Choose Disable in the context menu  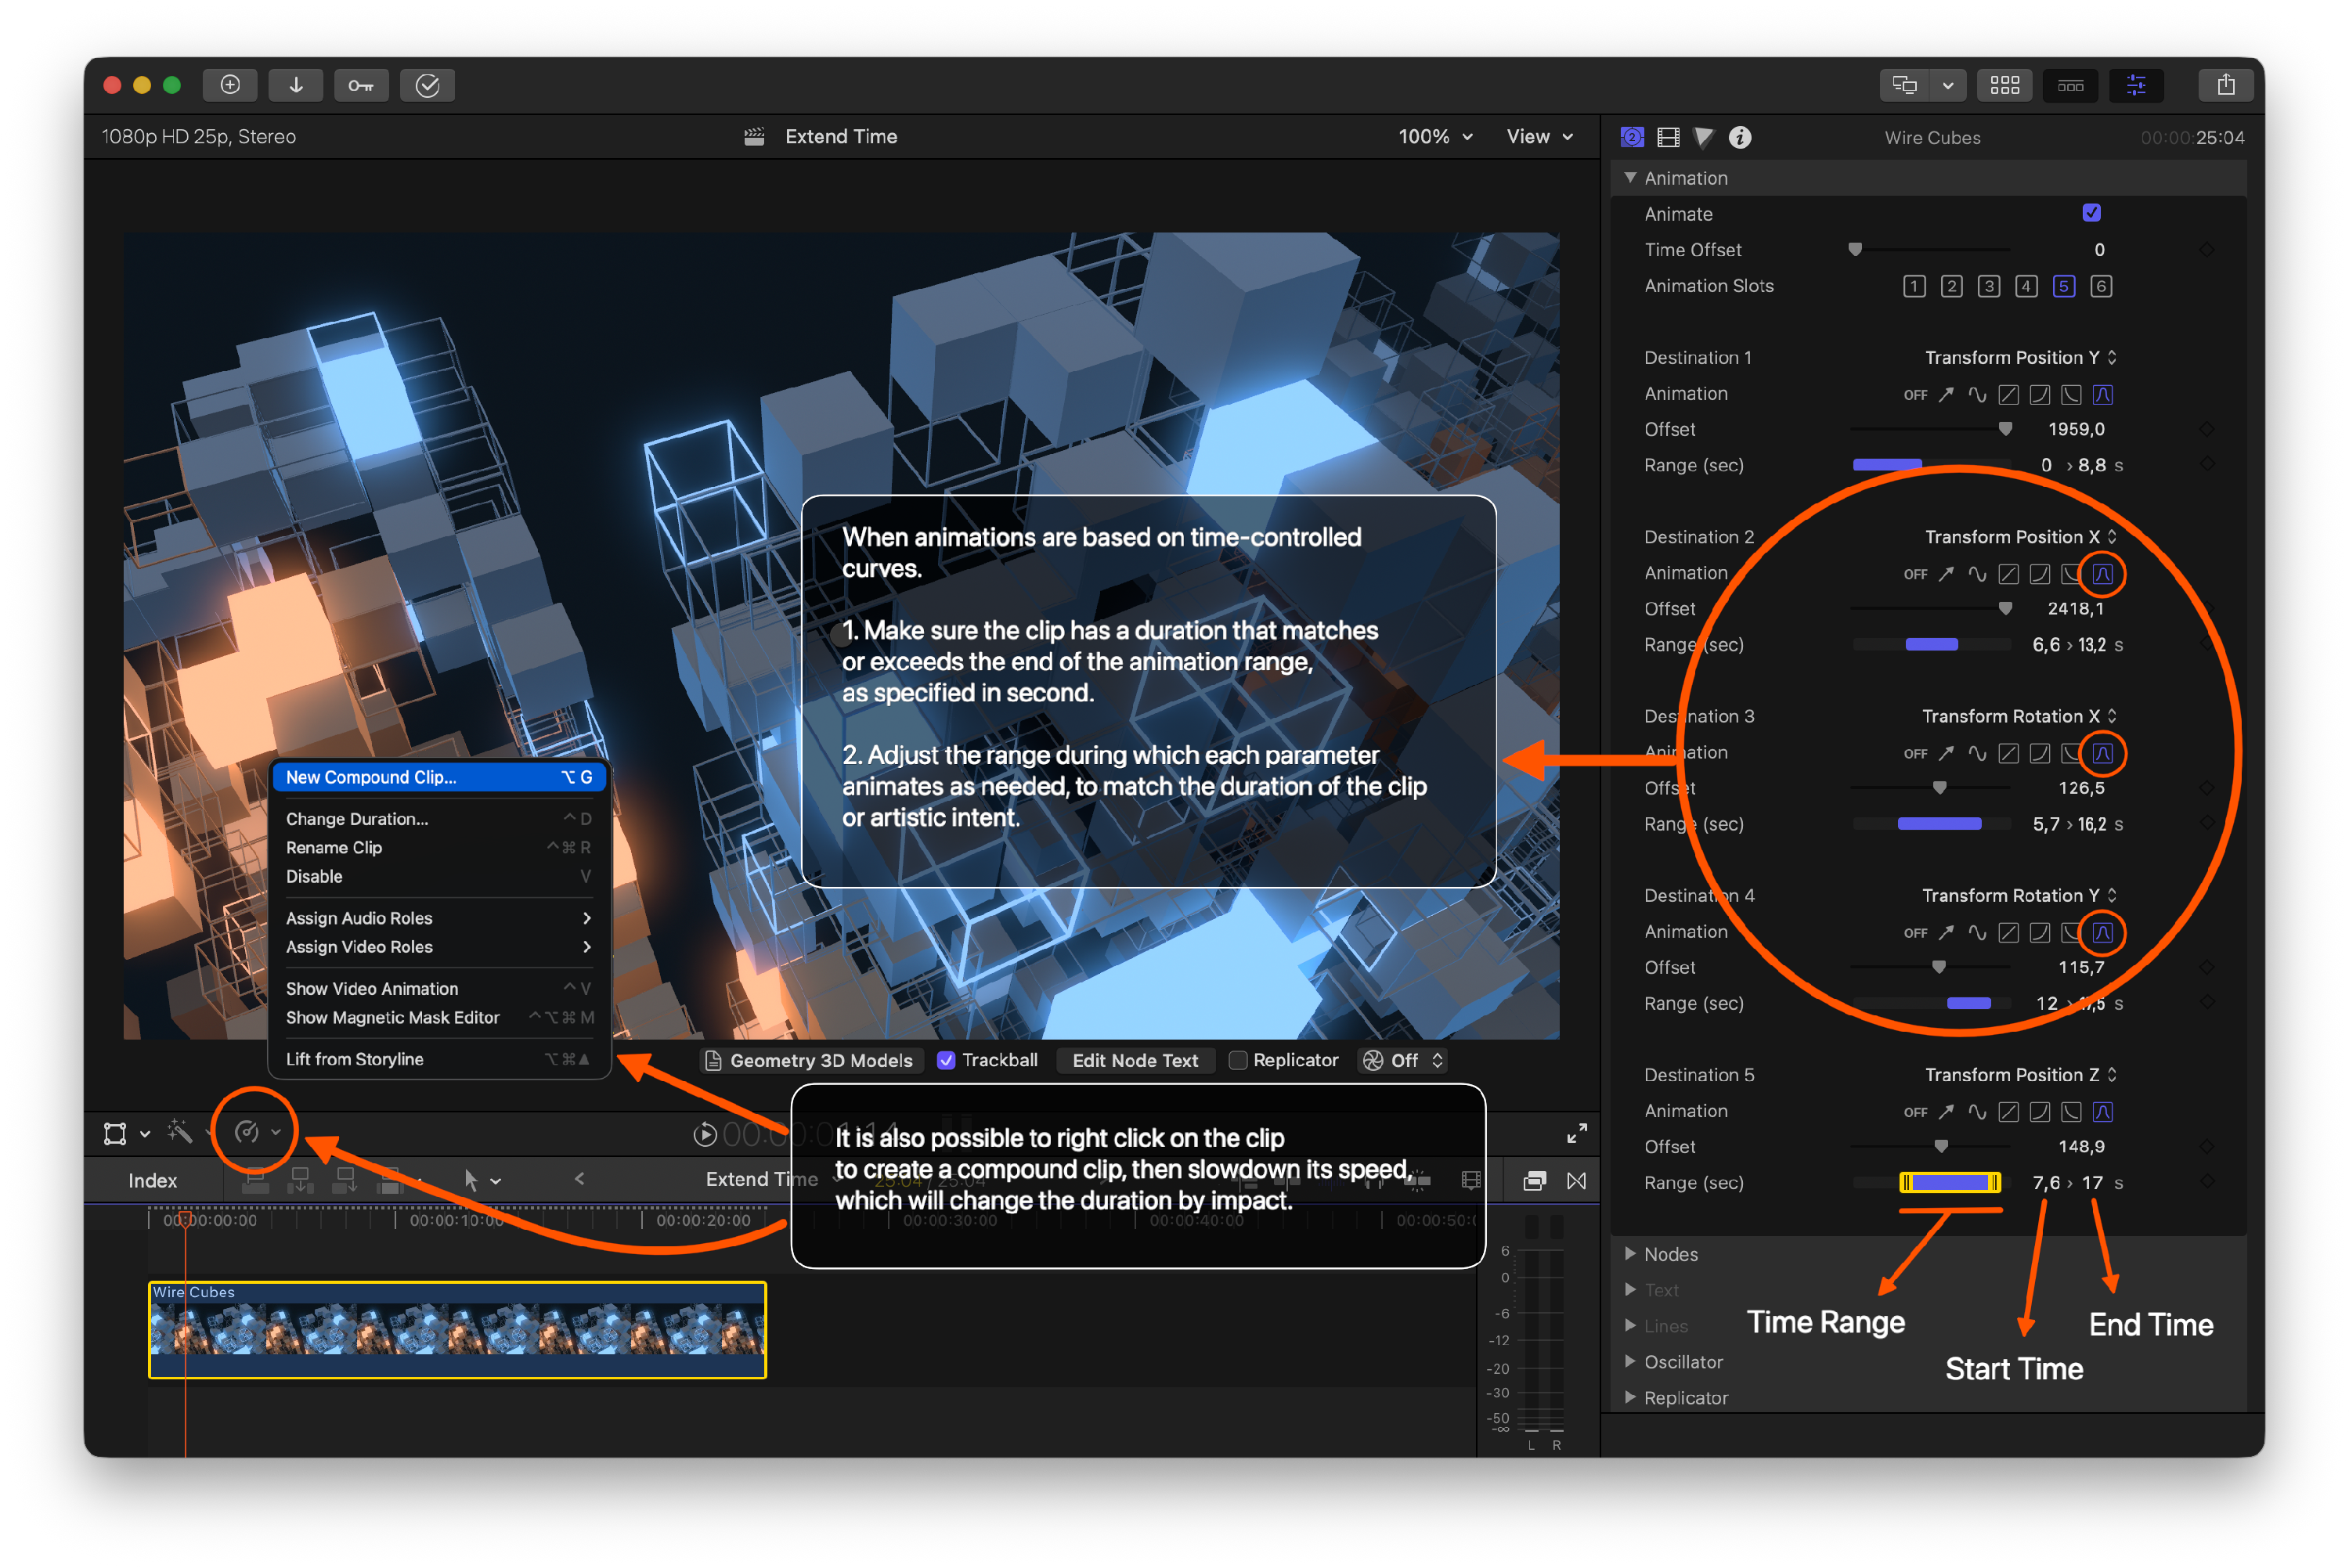tap(439, 877)
